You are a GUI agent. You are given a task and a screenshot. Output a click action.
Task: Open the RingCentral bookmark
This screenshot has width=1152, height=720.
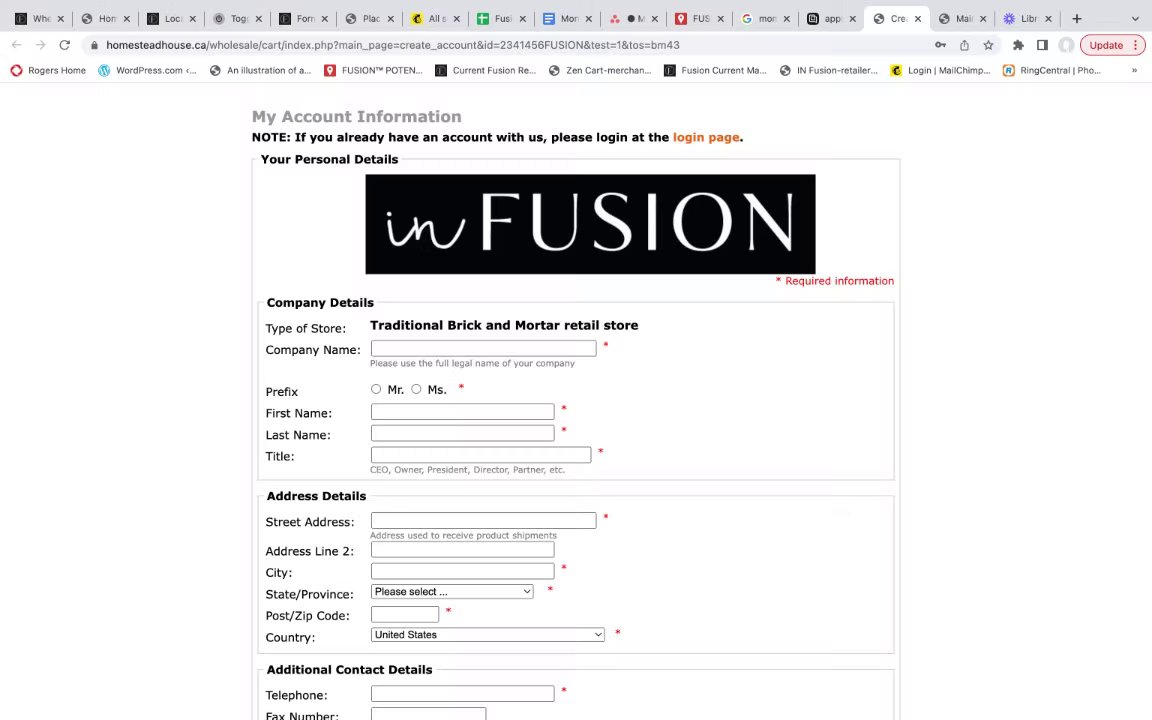point(1052,71)
